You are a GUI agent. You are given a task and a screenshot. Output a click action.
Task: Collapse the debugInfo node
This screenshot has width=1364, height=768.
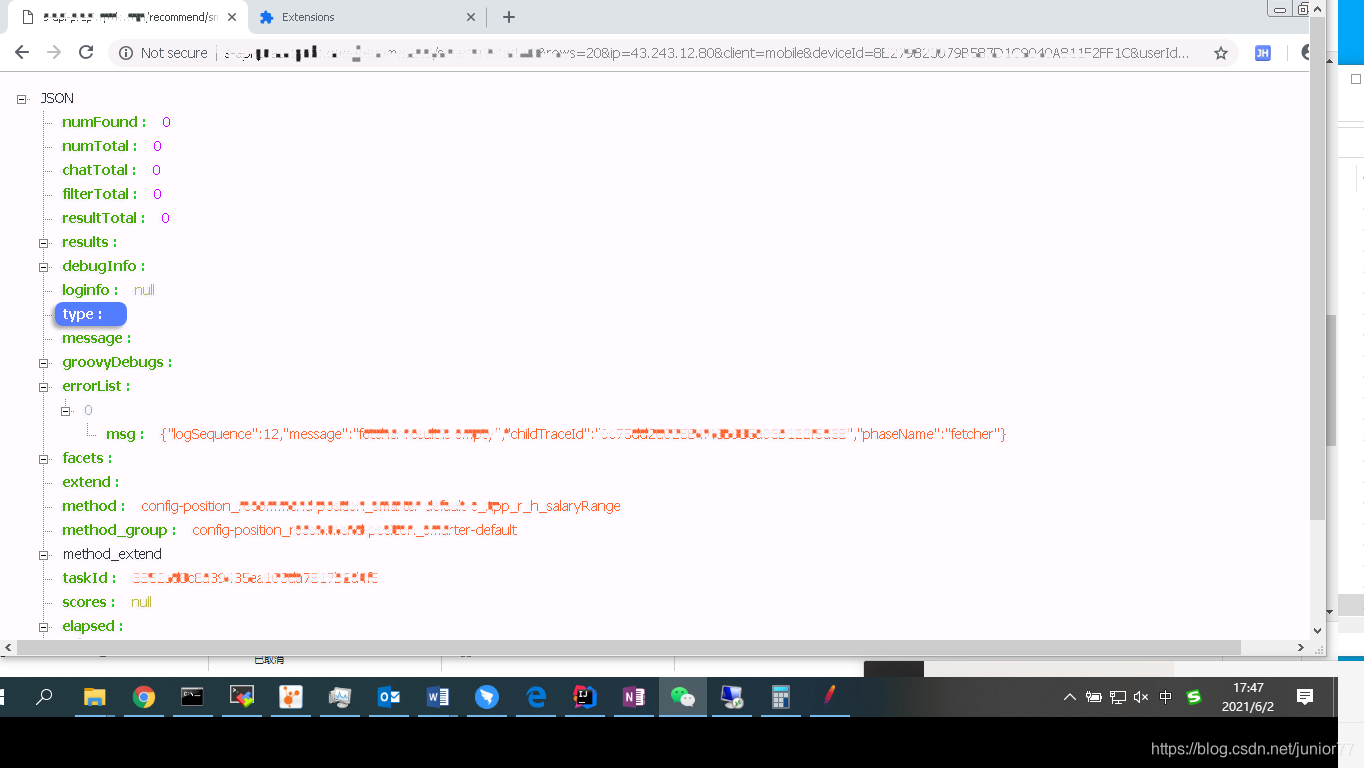[x=42, y=266]
